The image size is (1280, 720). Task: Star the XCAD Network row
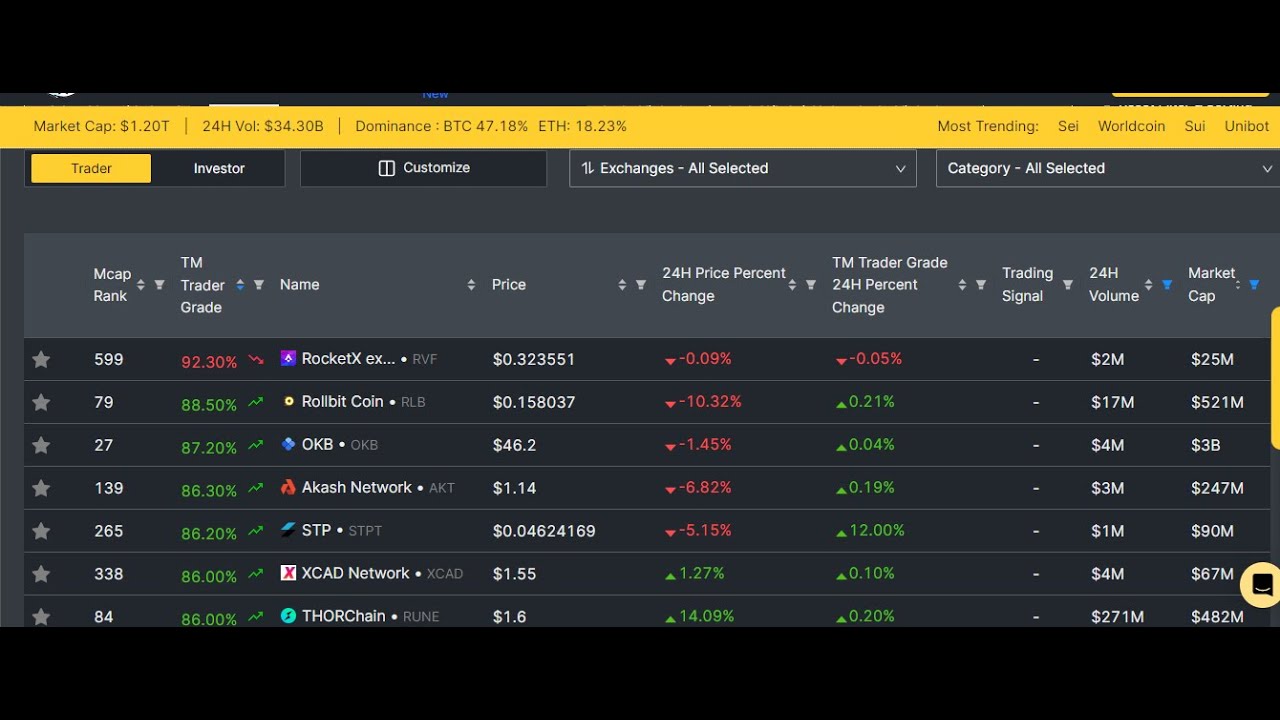click(x=41, y=574)
